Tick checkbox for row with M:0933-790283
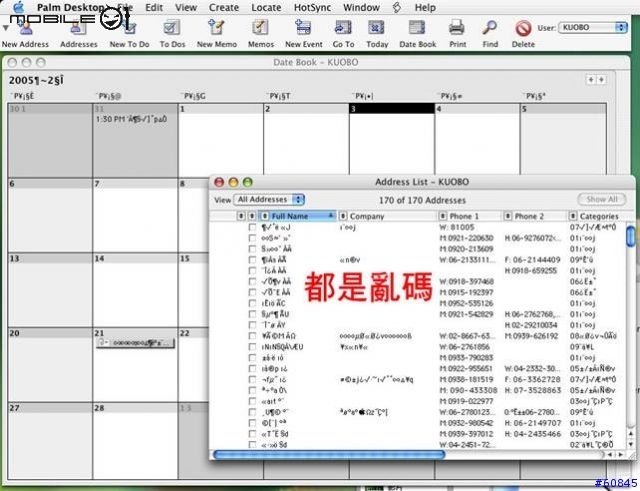The width and height of the screenshot is (640, 491). [252, 358]
